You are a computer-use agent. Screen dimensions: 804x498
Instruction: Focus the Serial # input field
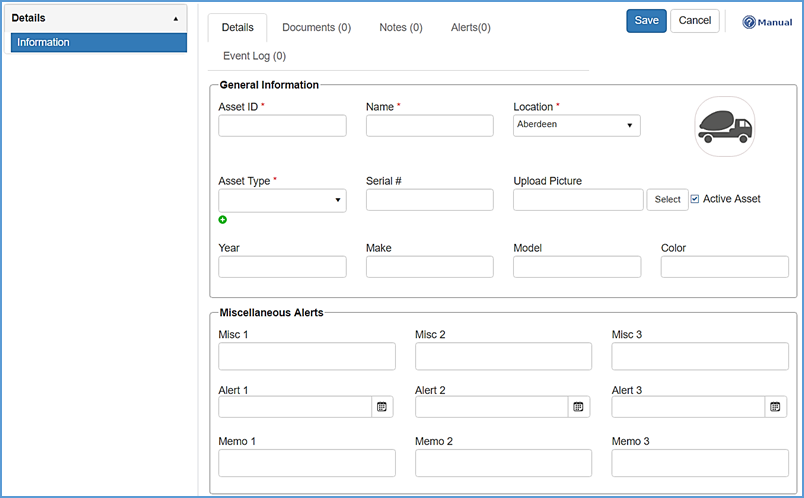[429, 200]
